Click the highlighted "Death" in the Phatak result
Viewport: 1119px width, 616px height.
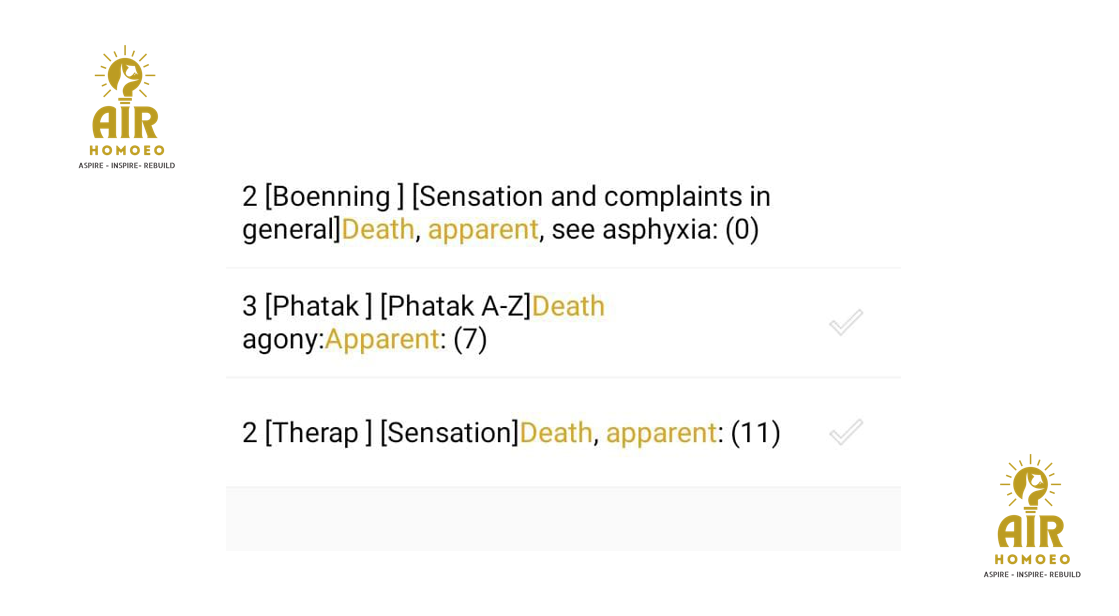[x=568, y=306]
